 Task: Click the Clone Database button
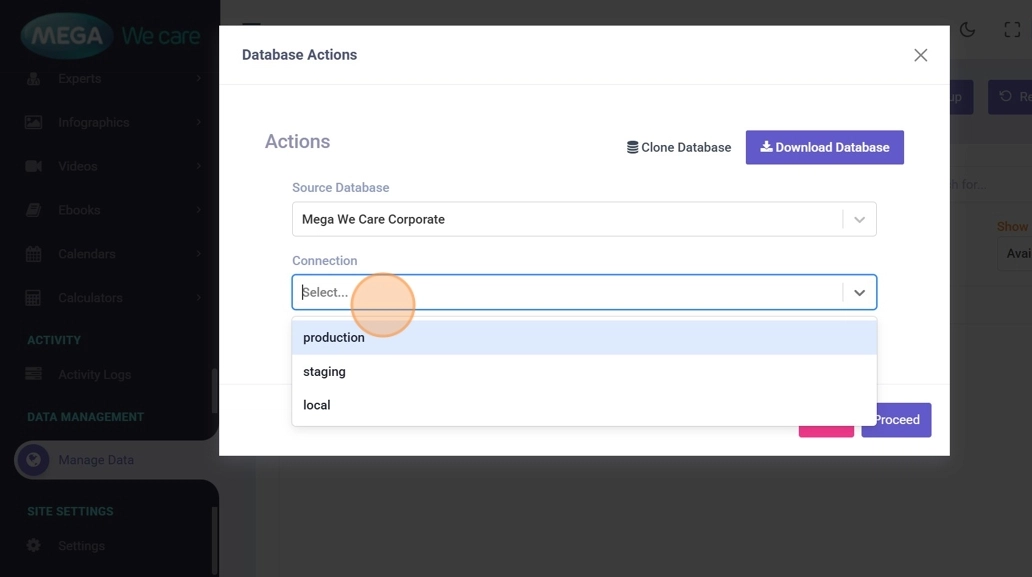(x=679, y=147)
